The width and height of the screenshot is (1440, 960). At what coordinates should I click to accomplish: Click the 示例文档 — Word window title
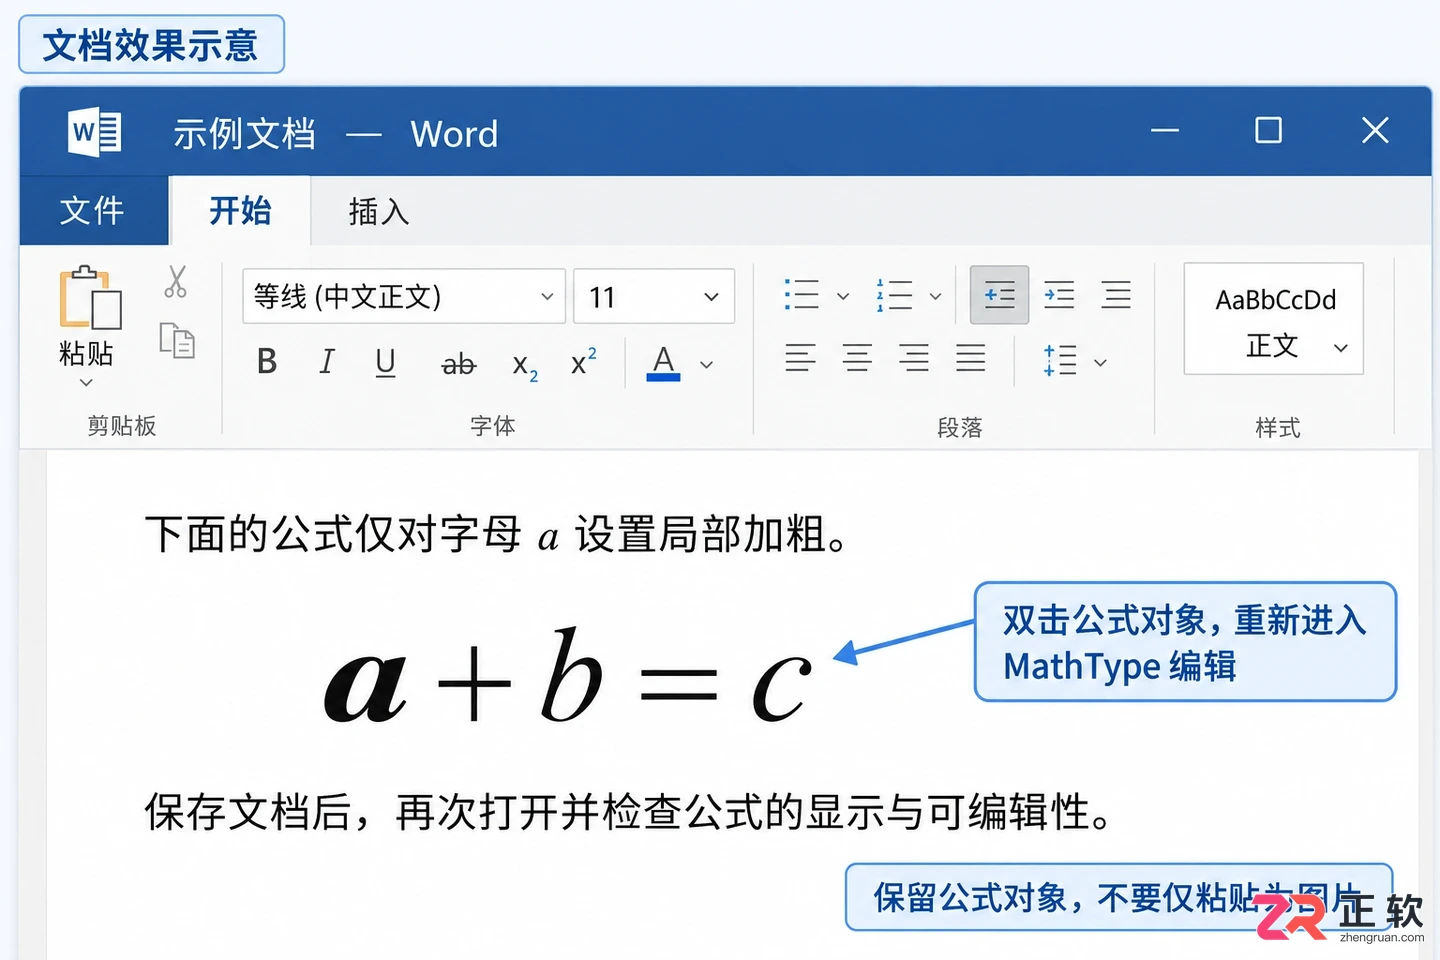335,134
